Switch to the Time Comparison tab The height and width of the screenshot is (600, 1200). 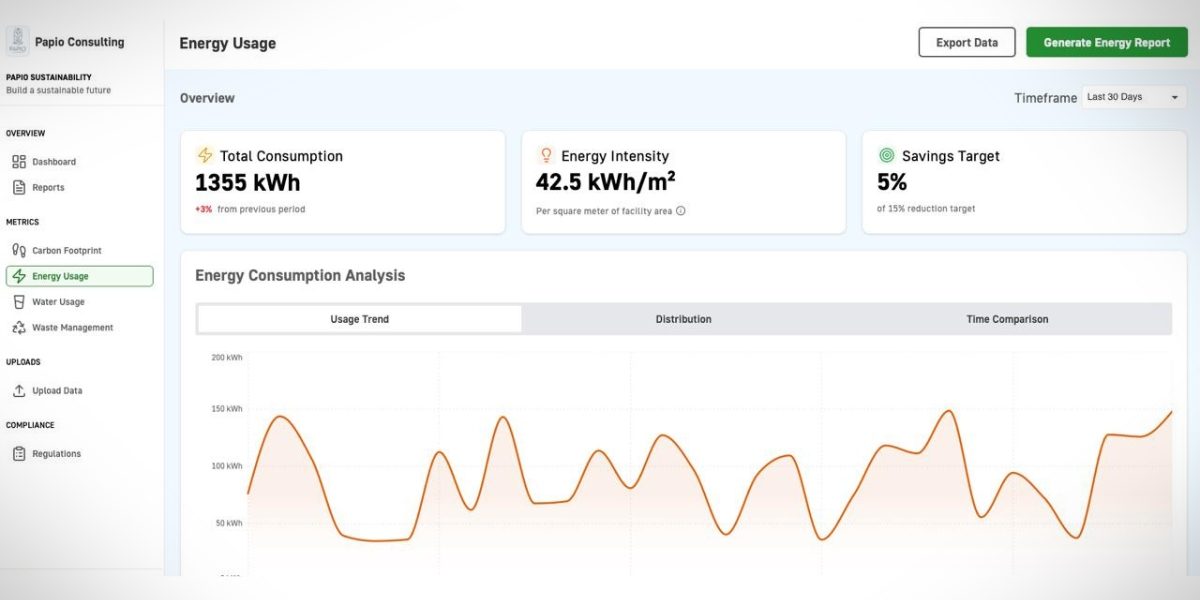pos(1006,319)
